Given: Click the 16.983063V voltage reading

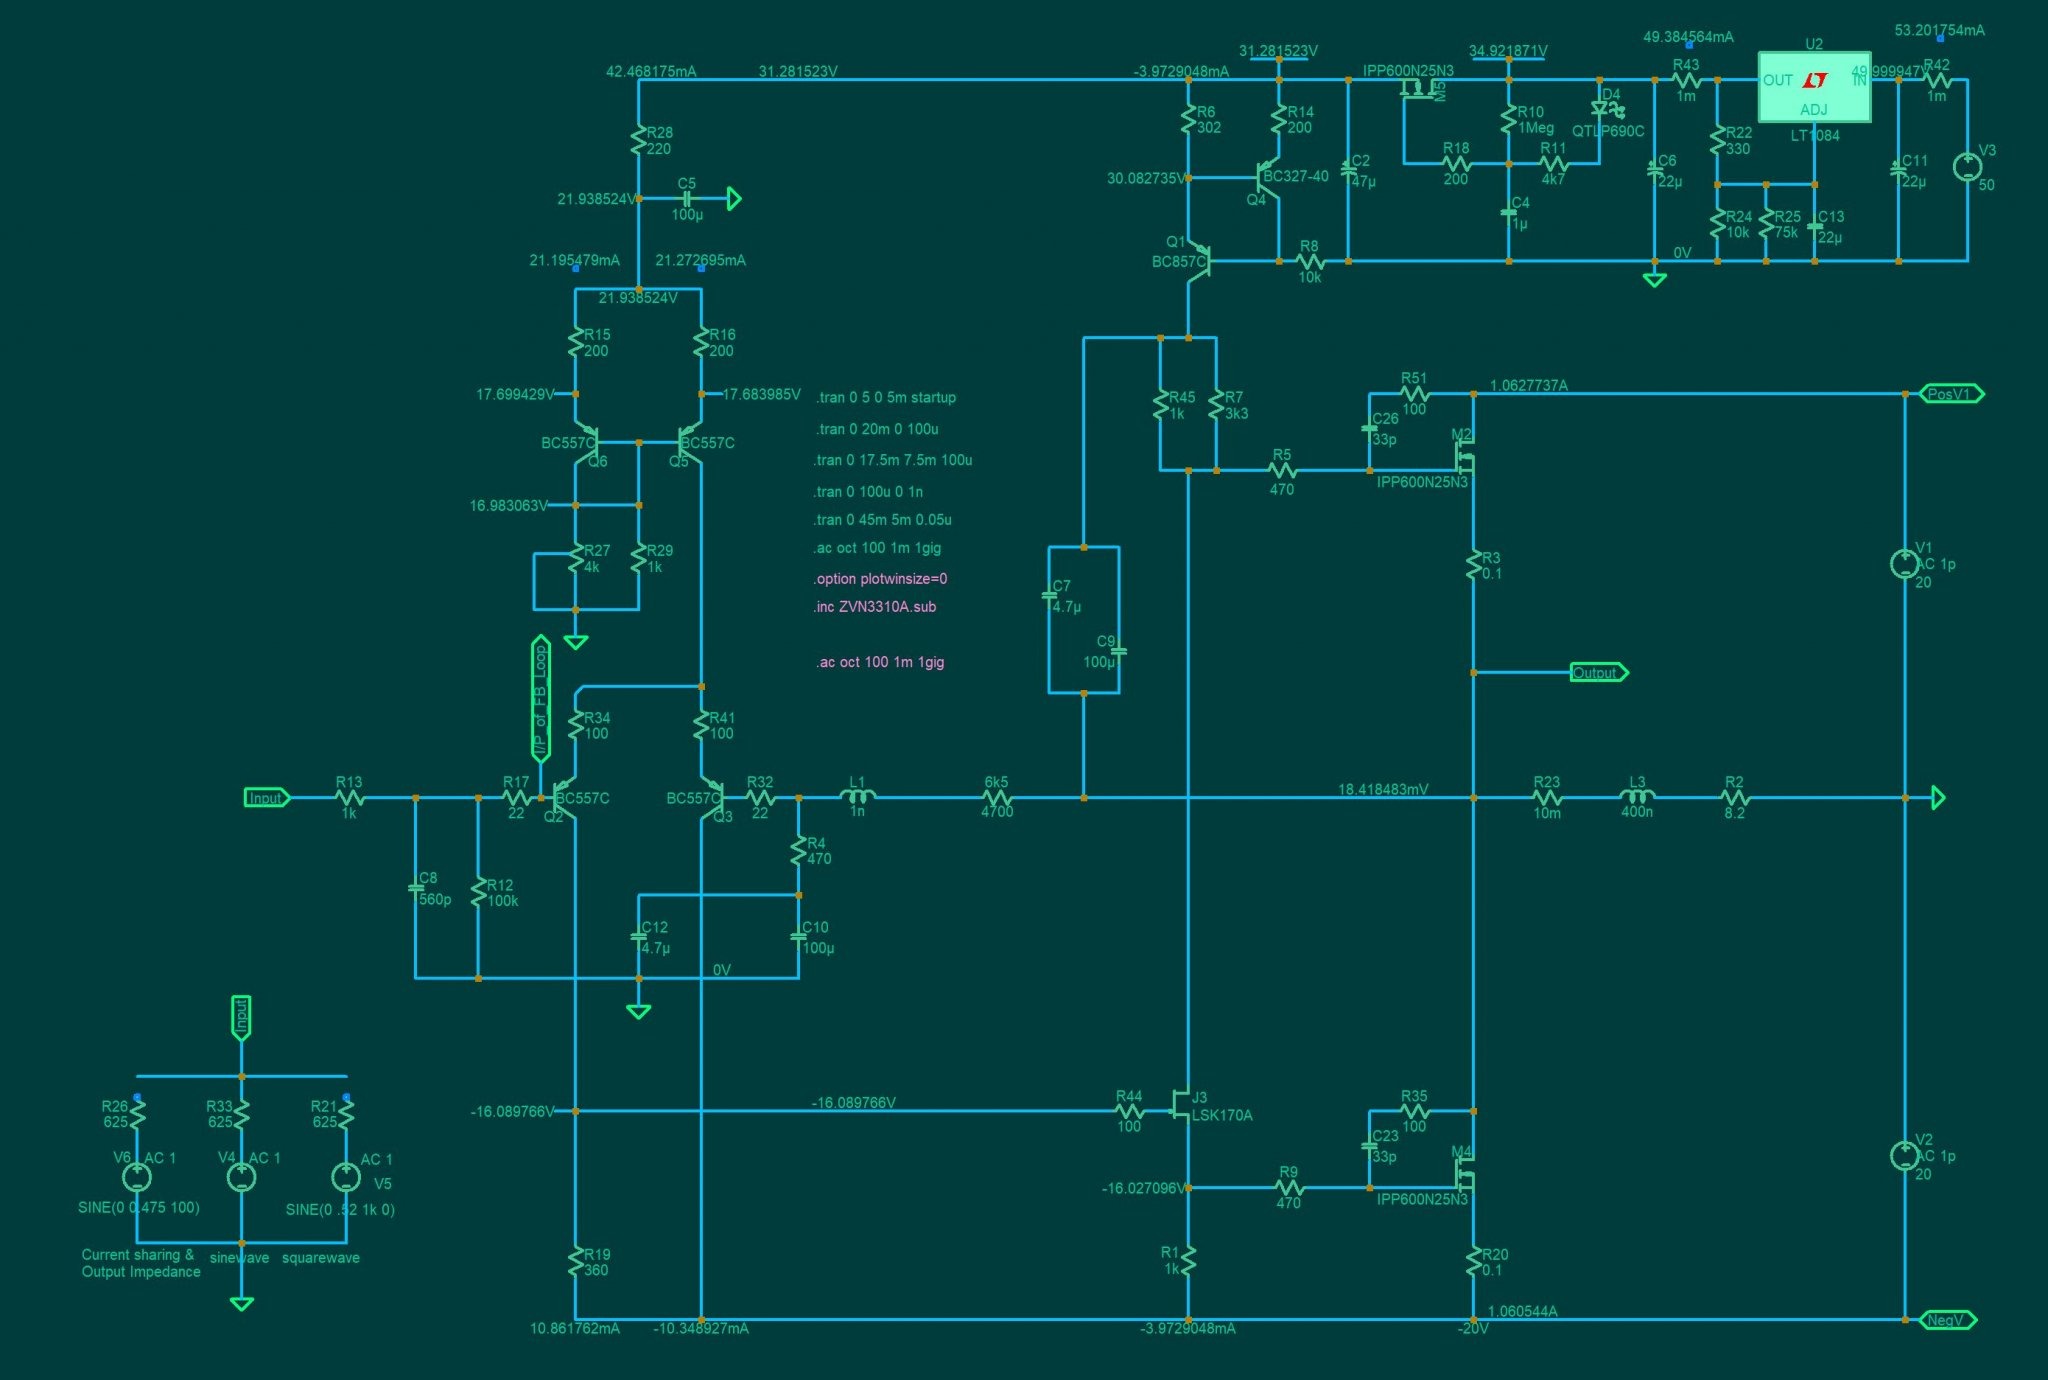Looking at the screenshot, I should pos(509,505).
